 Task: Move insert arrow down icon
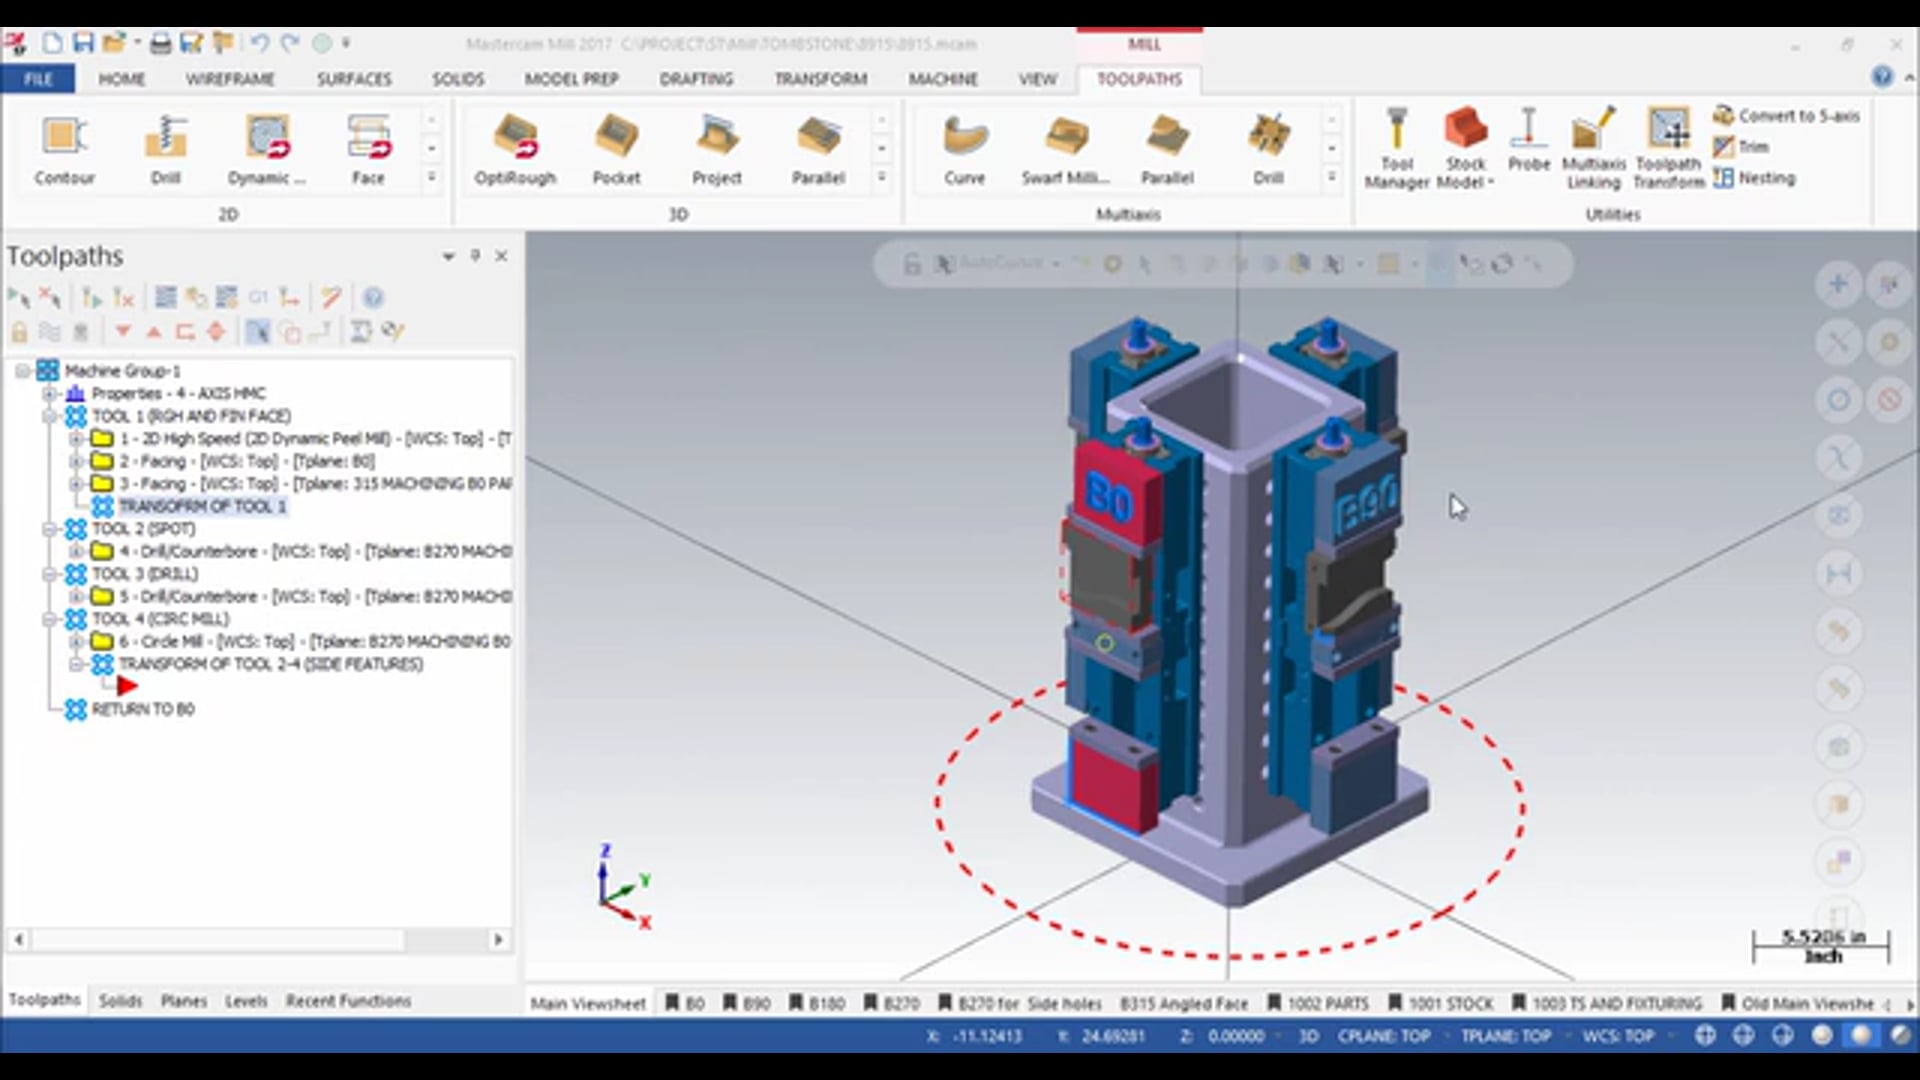point(123,332)
